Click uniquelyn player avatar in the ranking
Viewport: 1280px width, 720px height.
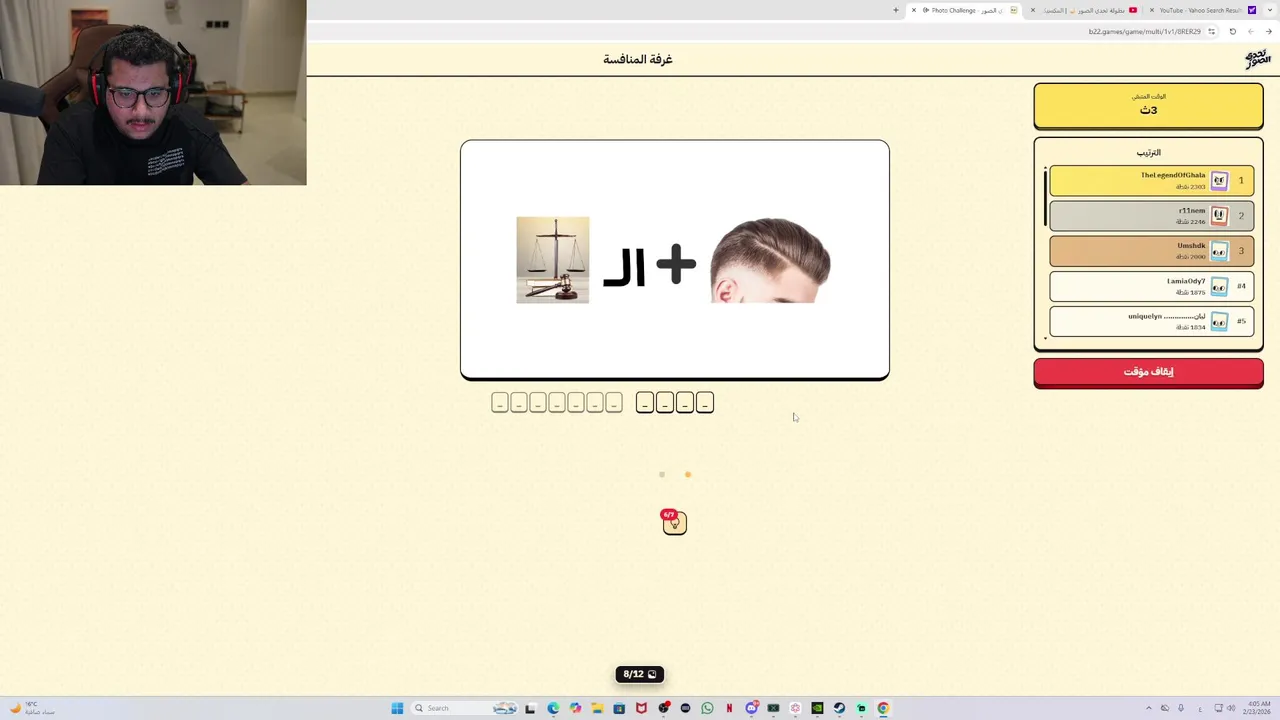tap(1219, 322)
